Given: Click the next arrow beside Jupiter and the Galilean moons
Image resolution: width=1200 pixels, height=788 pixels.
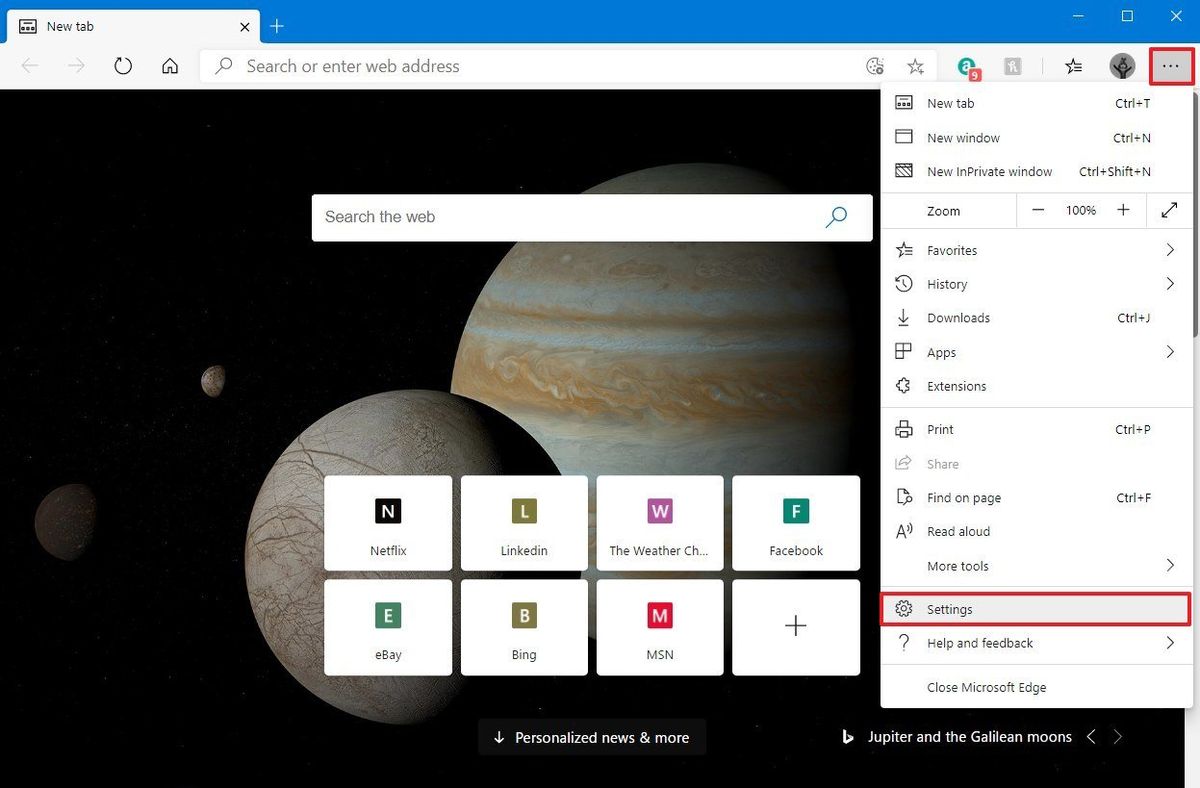Looking at the screenshot, I should click(1118, 737).
